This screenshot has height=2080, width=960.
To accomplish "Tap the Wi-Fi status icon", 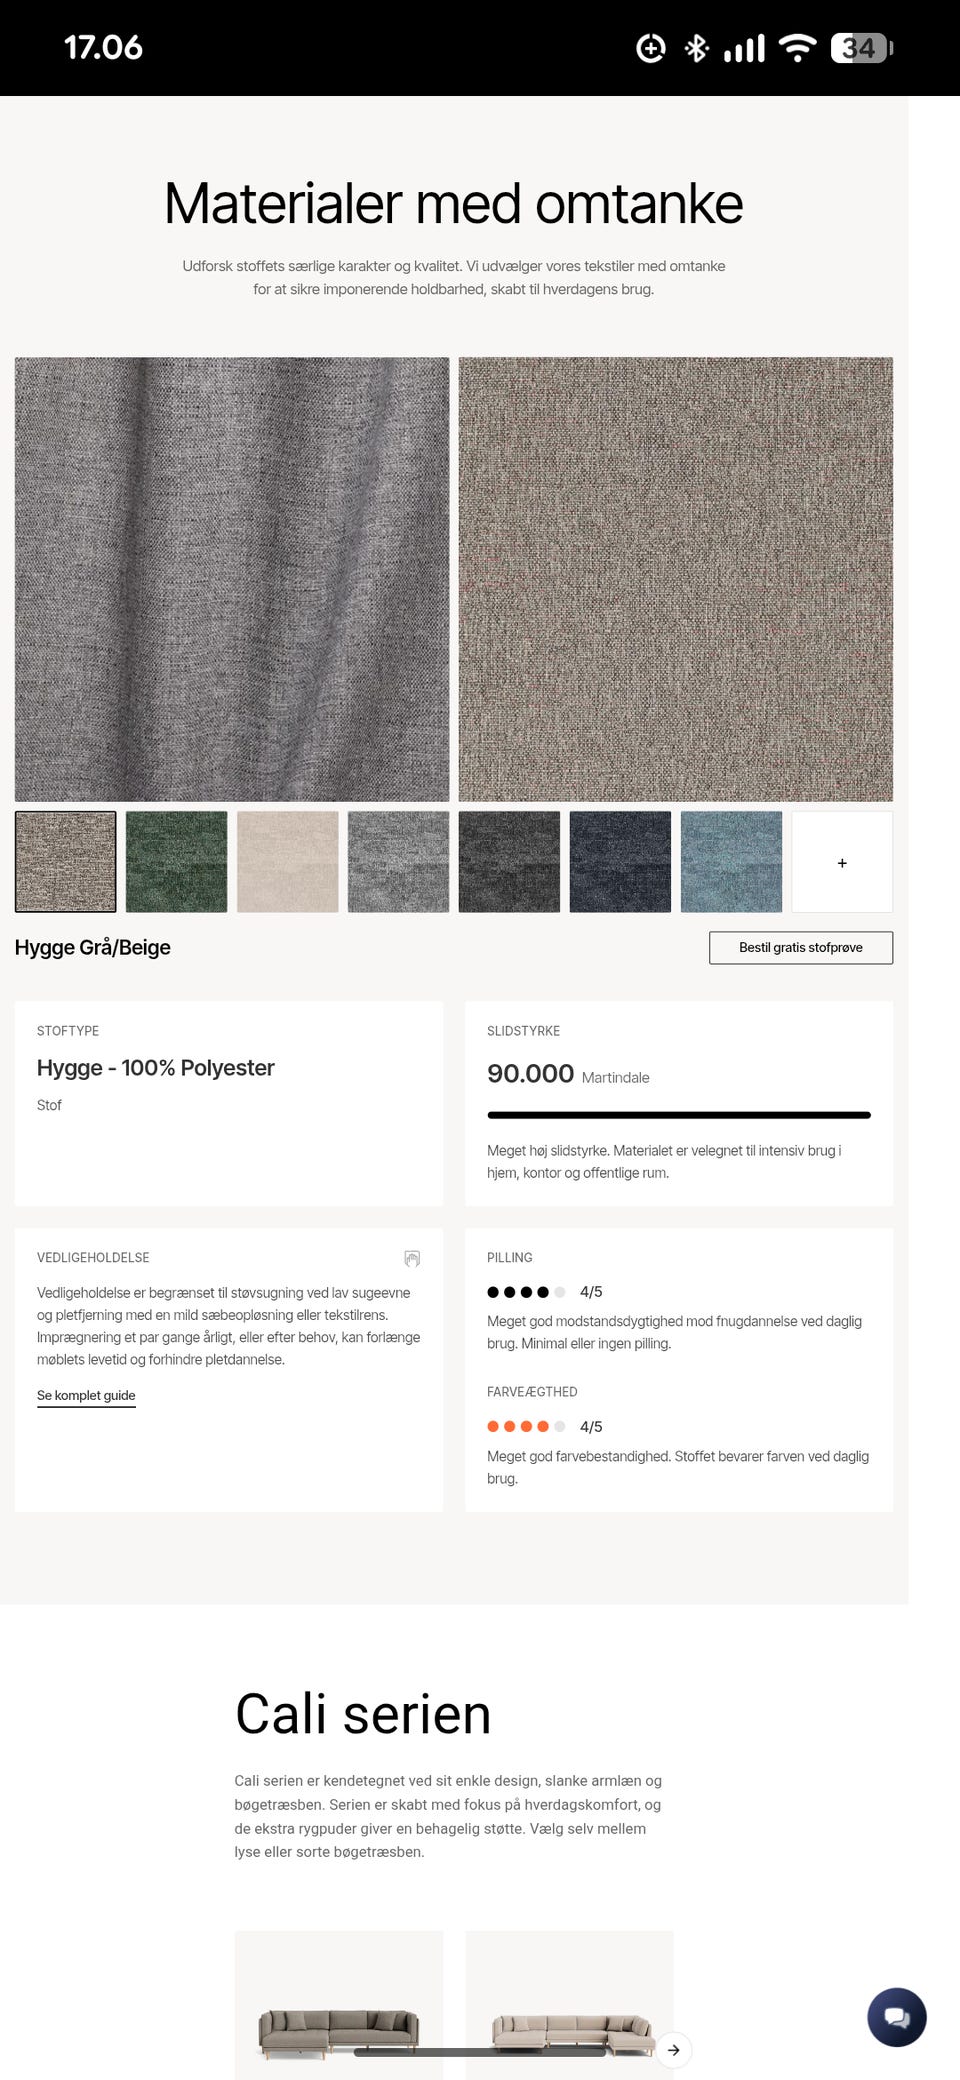I will [797, 47].
